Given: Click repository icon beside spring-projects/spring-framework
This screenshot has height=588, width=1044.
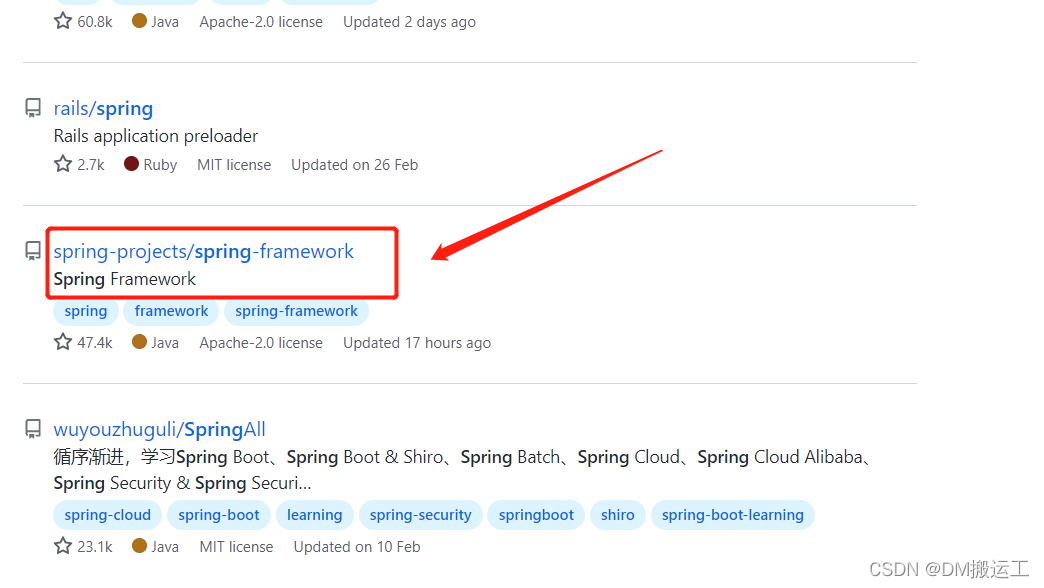Looking at the screenshot, I should [33, 251].
